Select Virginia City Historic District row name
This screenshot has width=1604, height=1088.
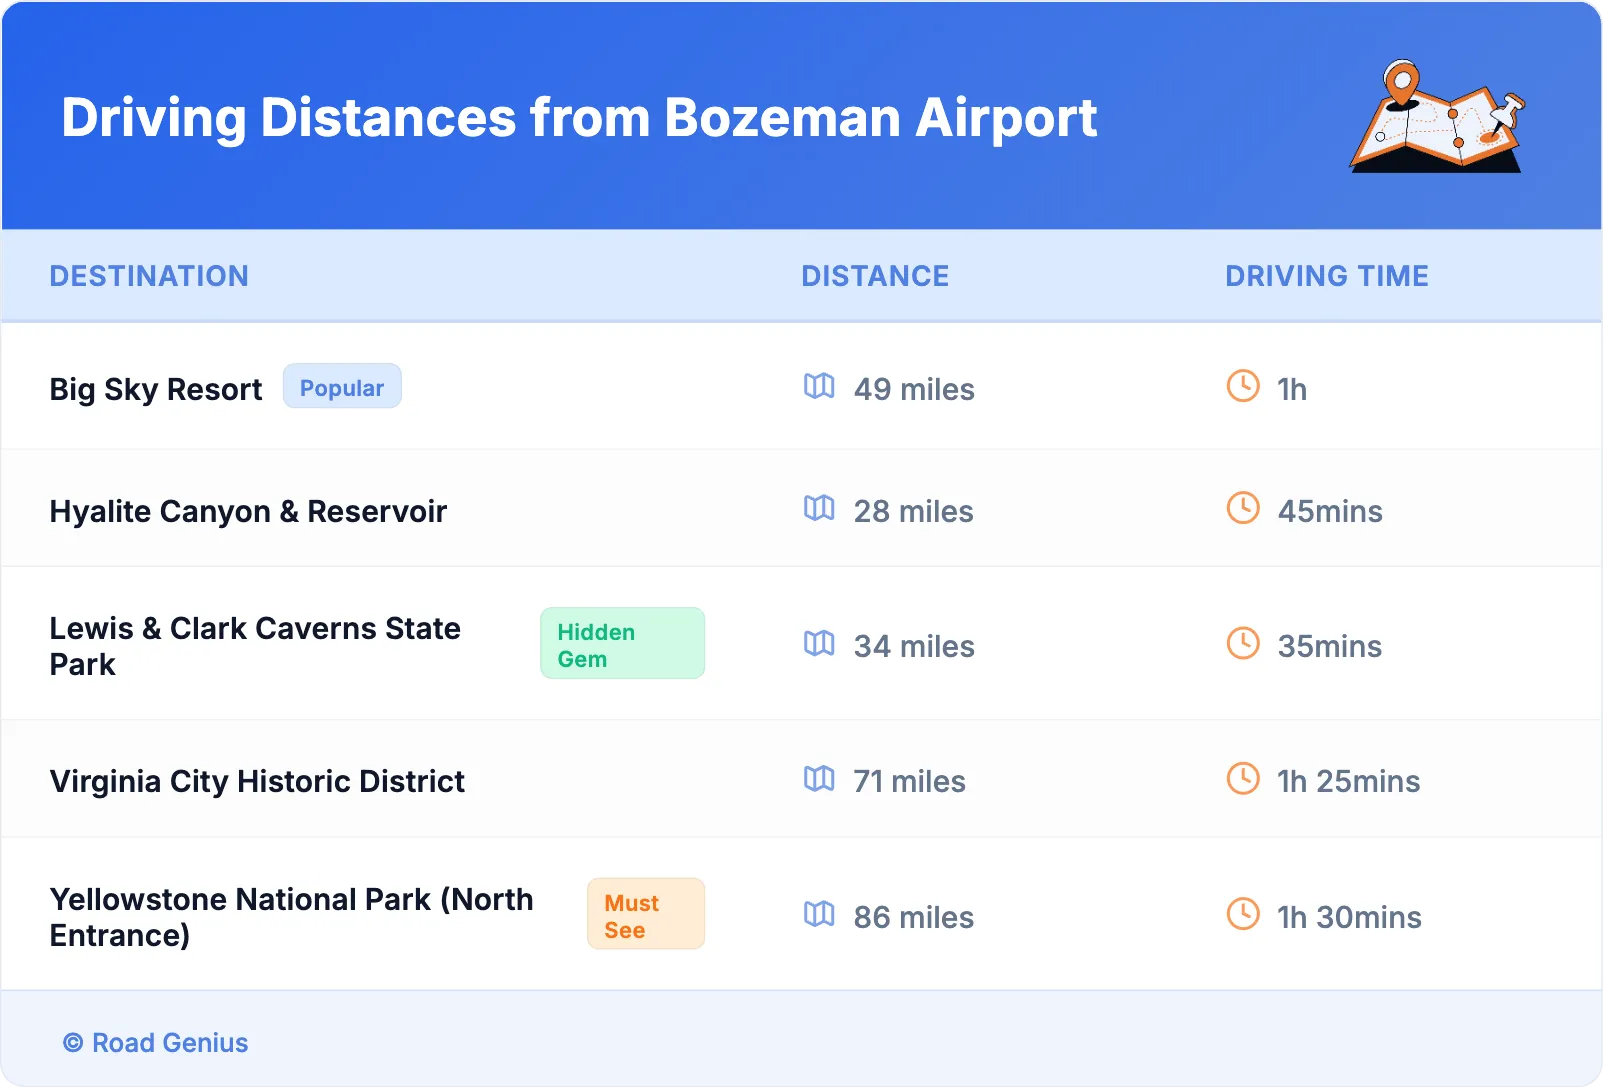tap(257, 781)
